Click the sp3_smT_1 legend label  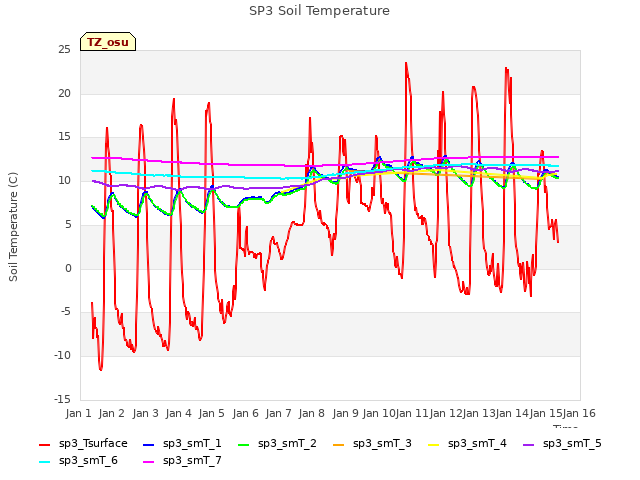[192, 443]
